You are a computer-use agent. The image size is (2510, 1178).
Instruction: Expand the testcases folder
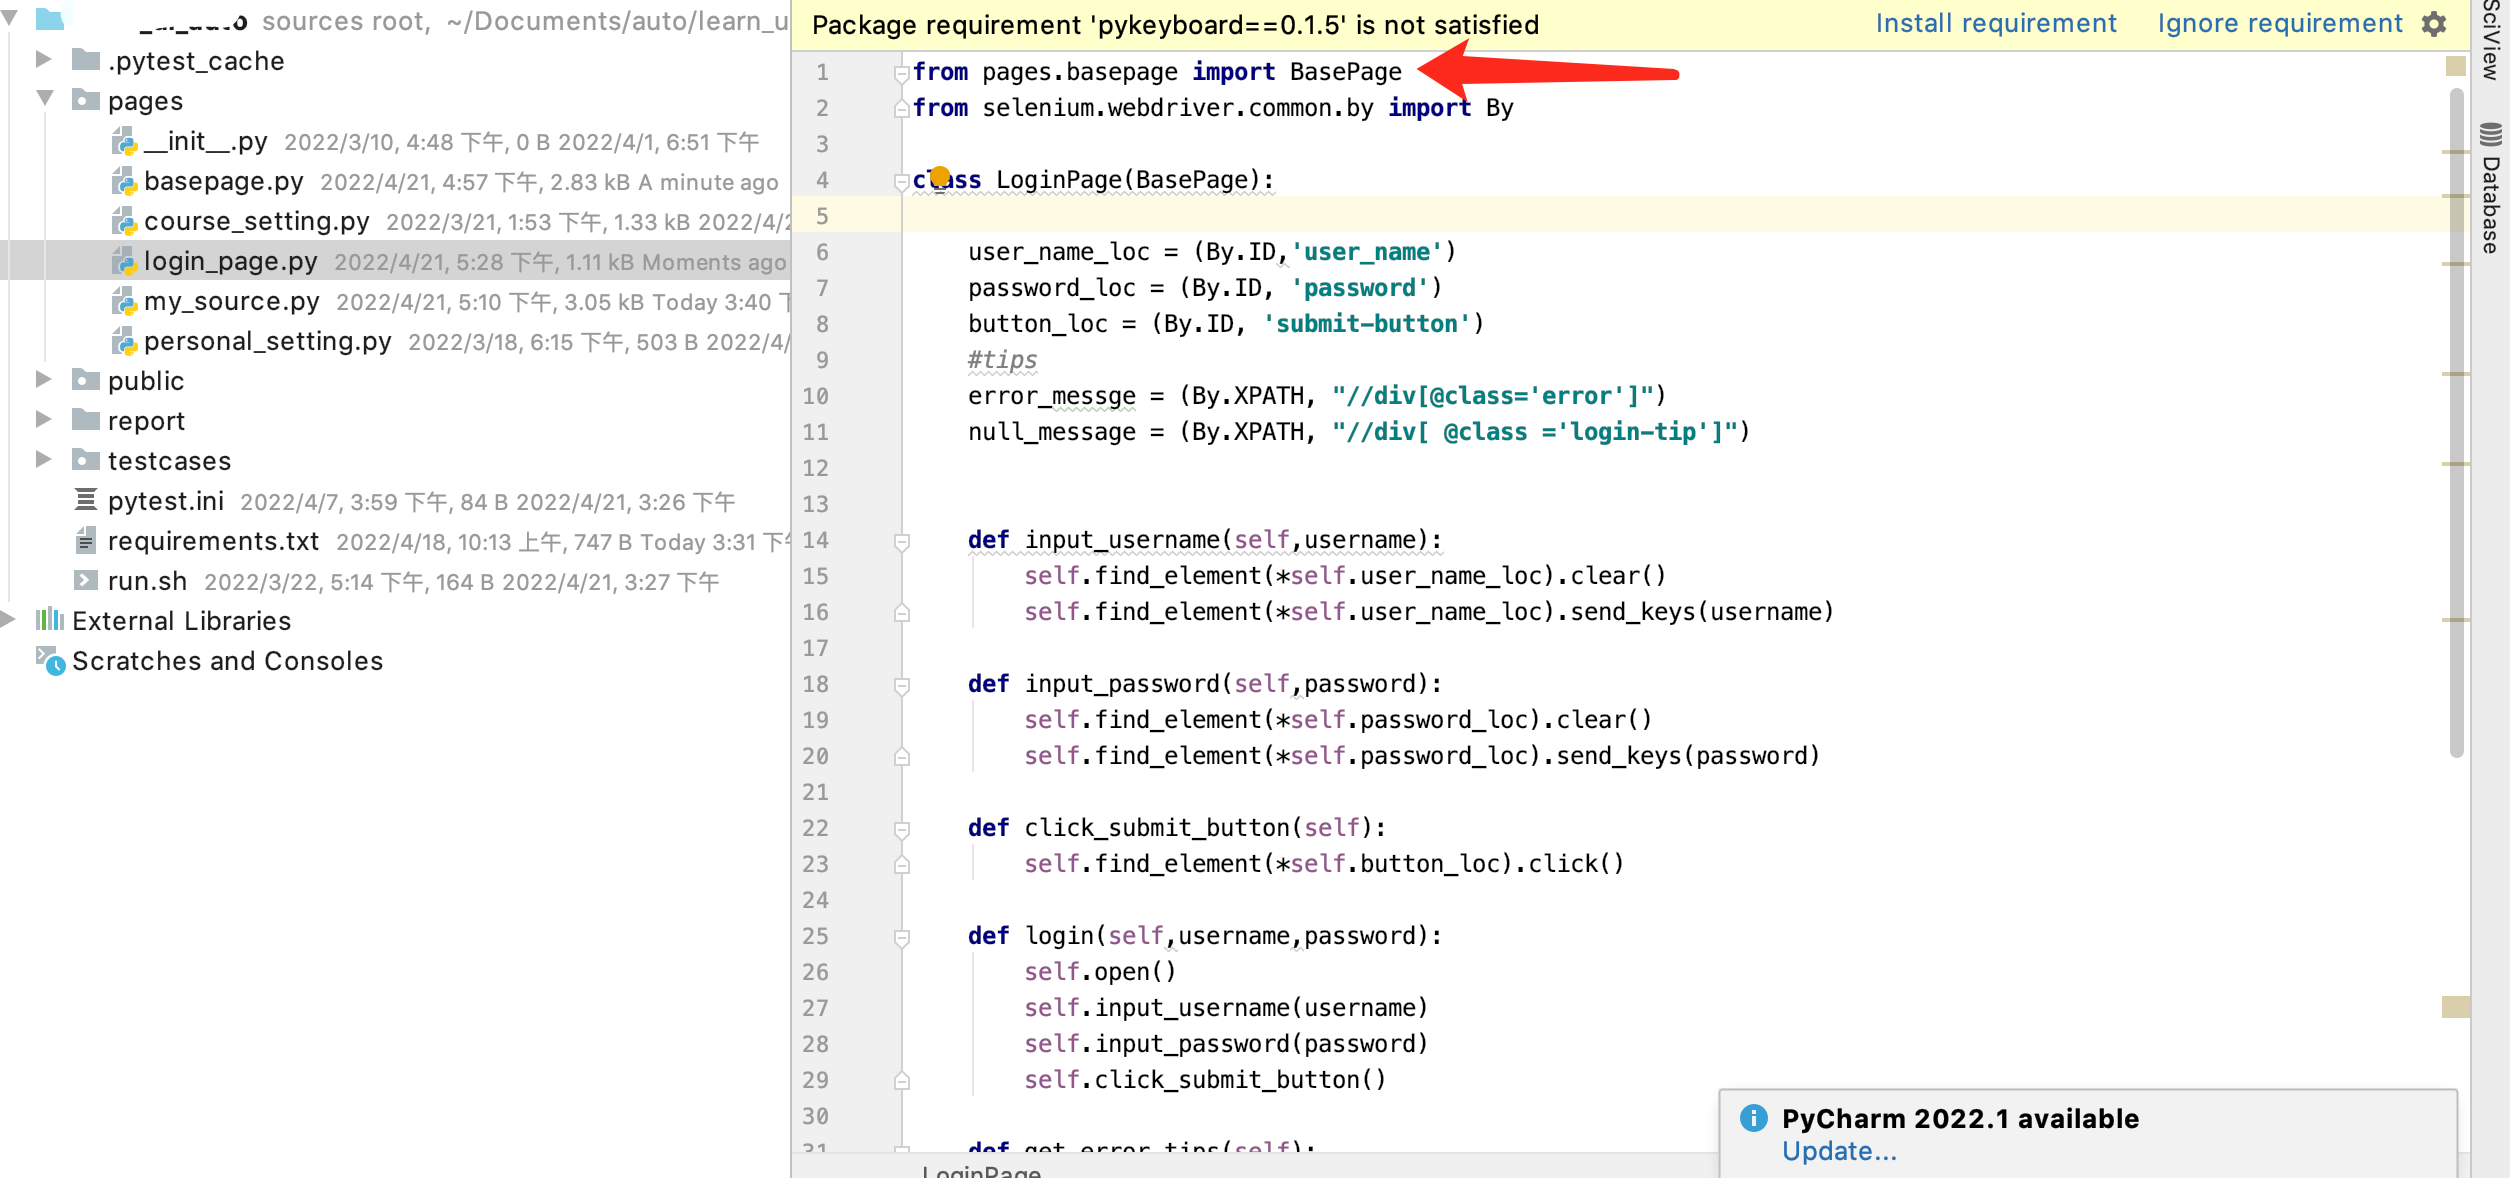(x=43, y=459)
